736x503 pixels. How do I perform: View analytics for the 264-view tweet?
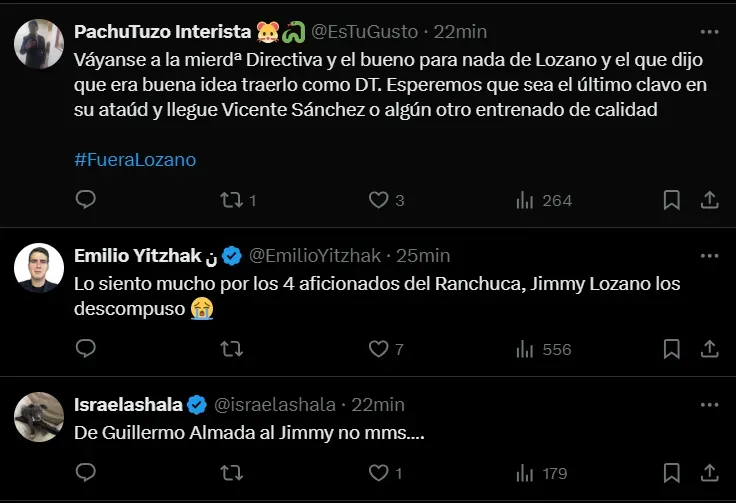(525, 200)
